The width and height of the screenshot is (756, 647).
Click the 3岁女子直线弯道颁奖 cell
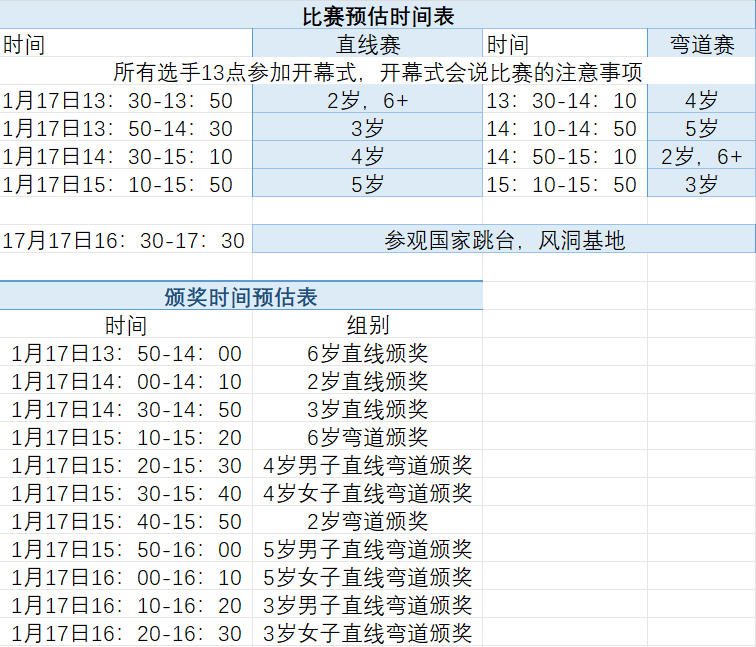[367, 633]
